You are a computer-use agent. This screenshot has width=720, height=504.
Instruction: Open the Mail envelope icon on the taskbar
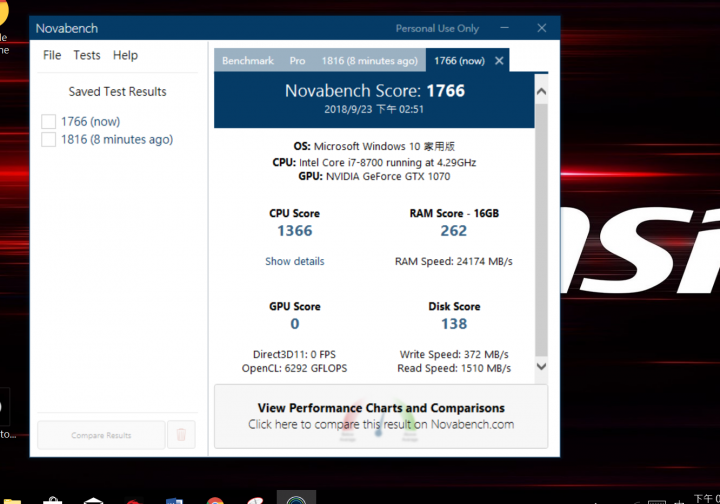[93, 500]
